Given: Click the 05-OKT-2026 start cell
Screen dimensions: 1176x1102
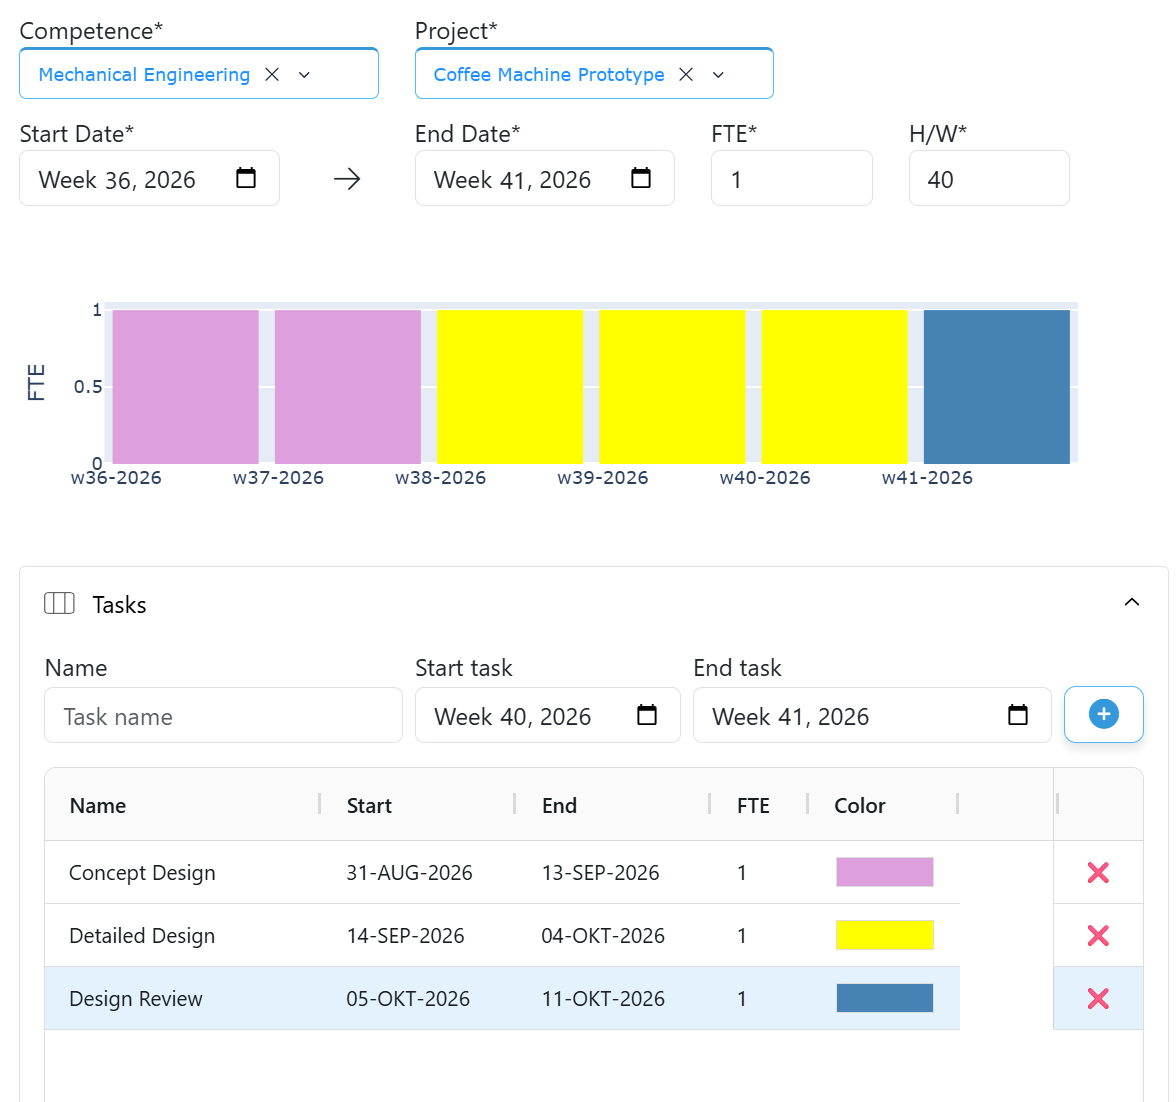Looking at the screenshot, I should coord(408,999).
